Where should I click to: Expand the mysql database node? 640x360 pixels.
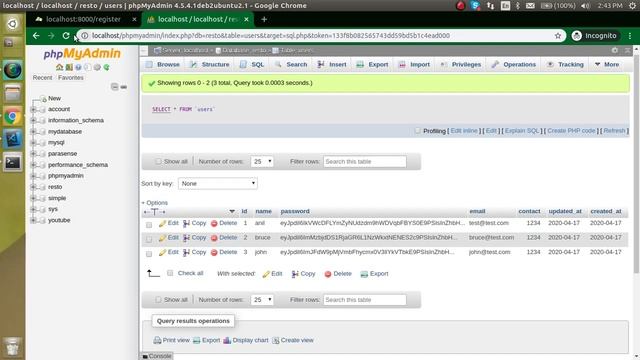(x=33, y=142)
